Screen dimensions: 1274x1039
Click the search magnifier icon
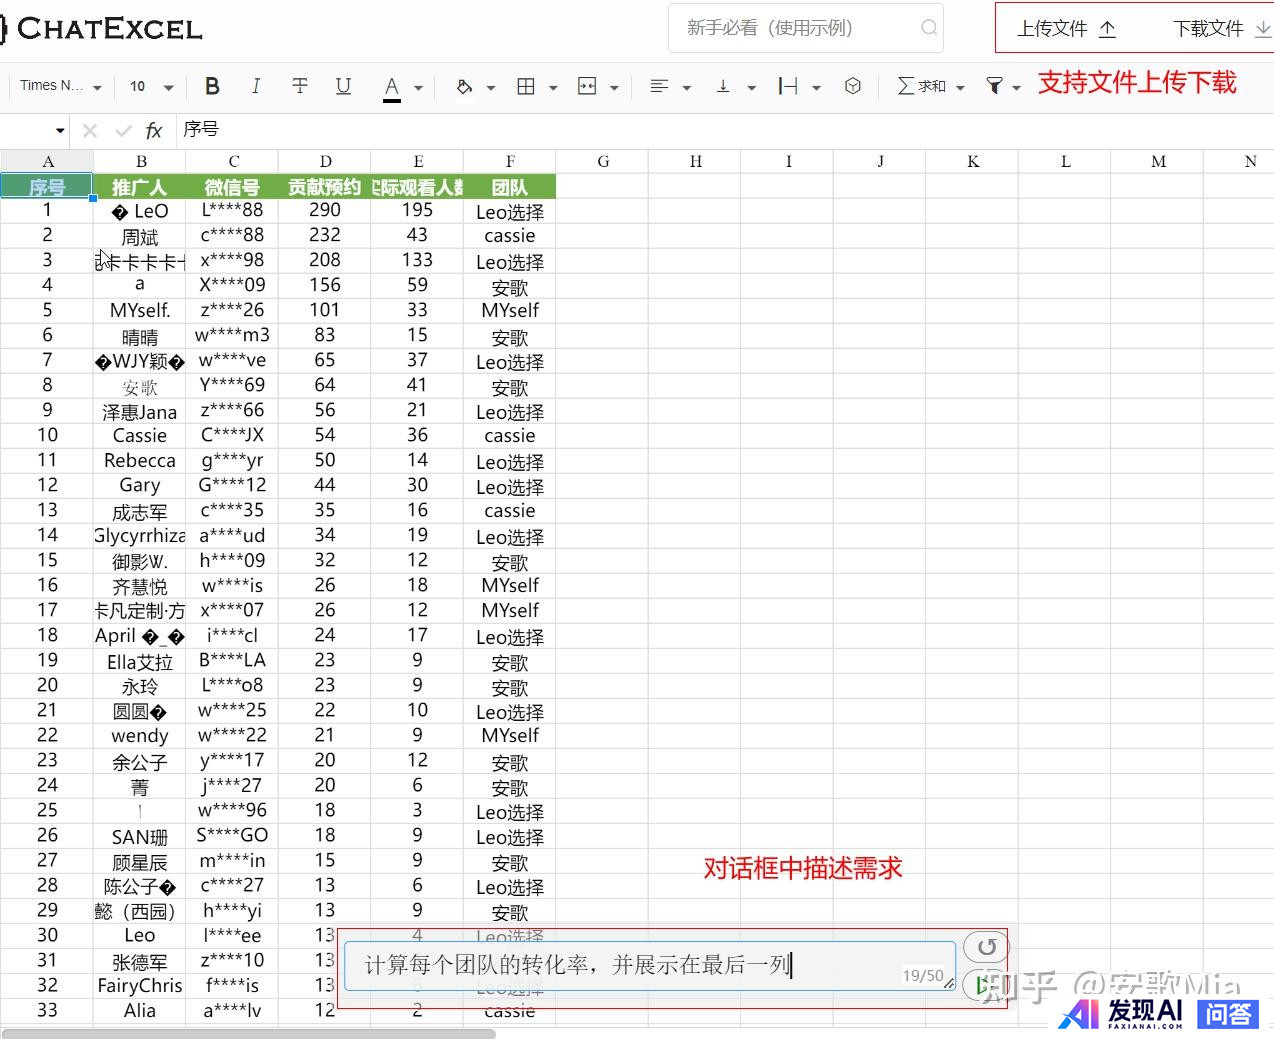click(929, 28)
